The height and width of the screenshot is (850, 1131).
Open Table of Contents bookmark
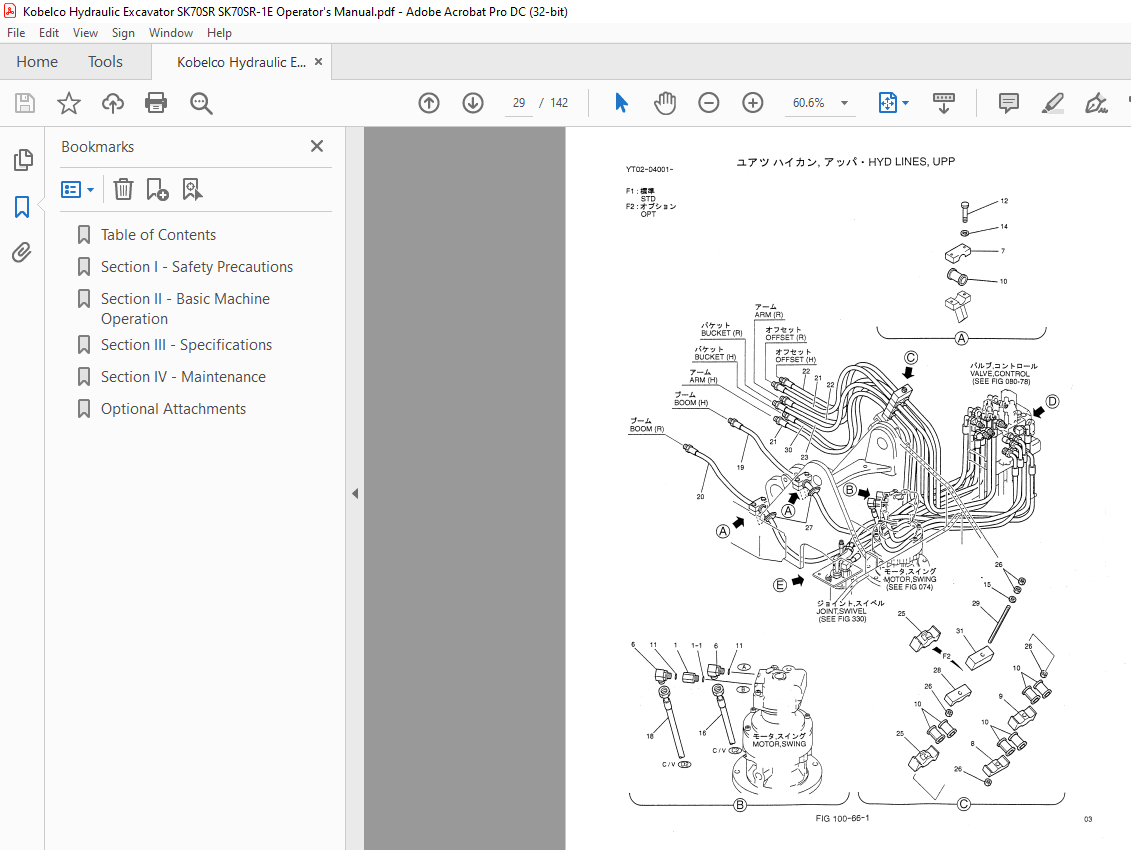(x=158, y=235)
